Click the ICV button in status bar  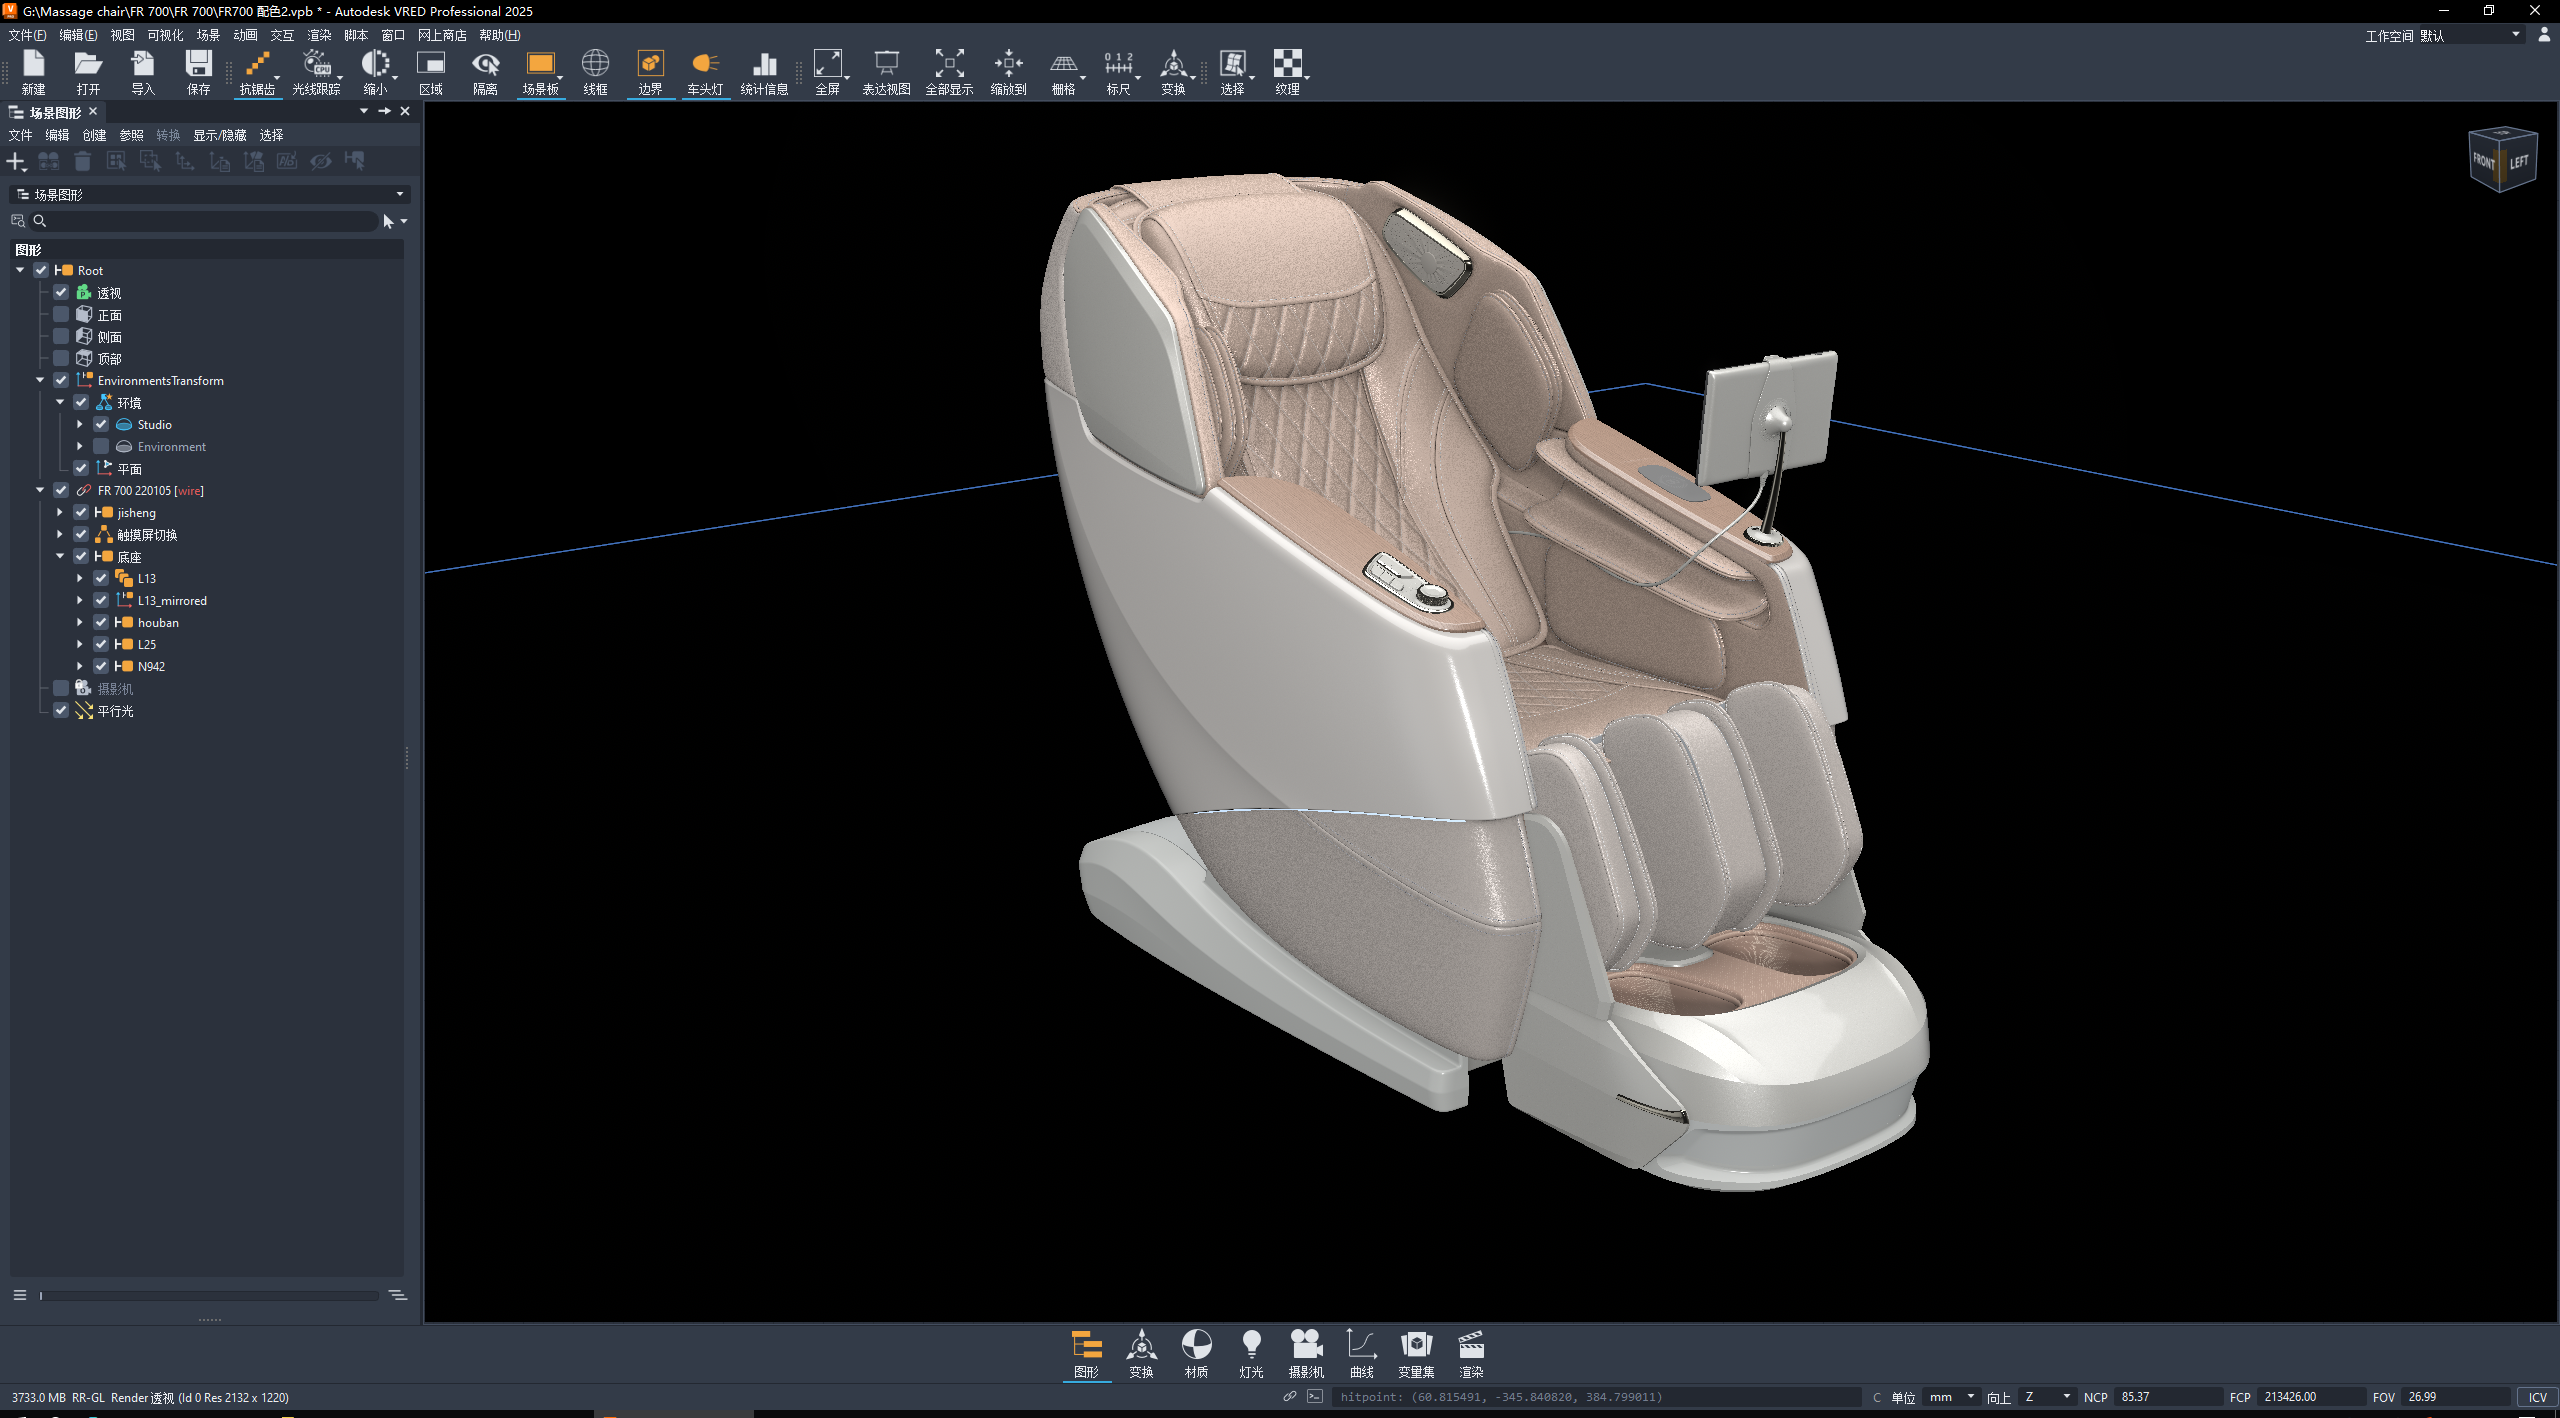(2537, 1397)
